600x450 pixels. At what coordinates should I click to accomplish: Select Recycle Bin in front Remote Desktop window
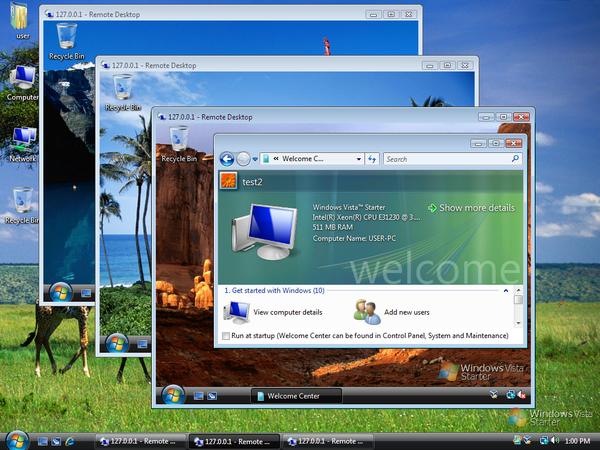pos(179,144)
